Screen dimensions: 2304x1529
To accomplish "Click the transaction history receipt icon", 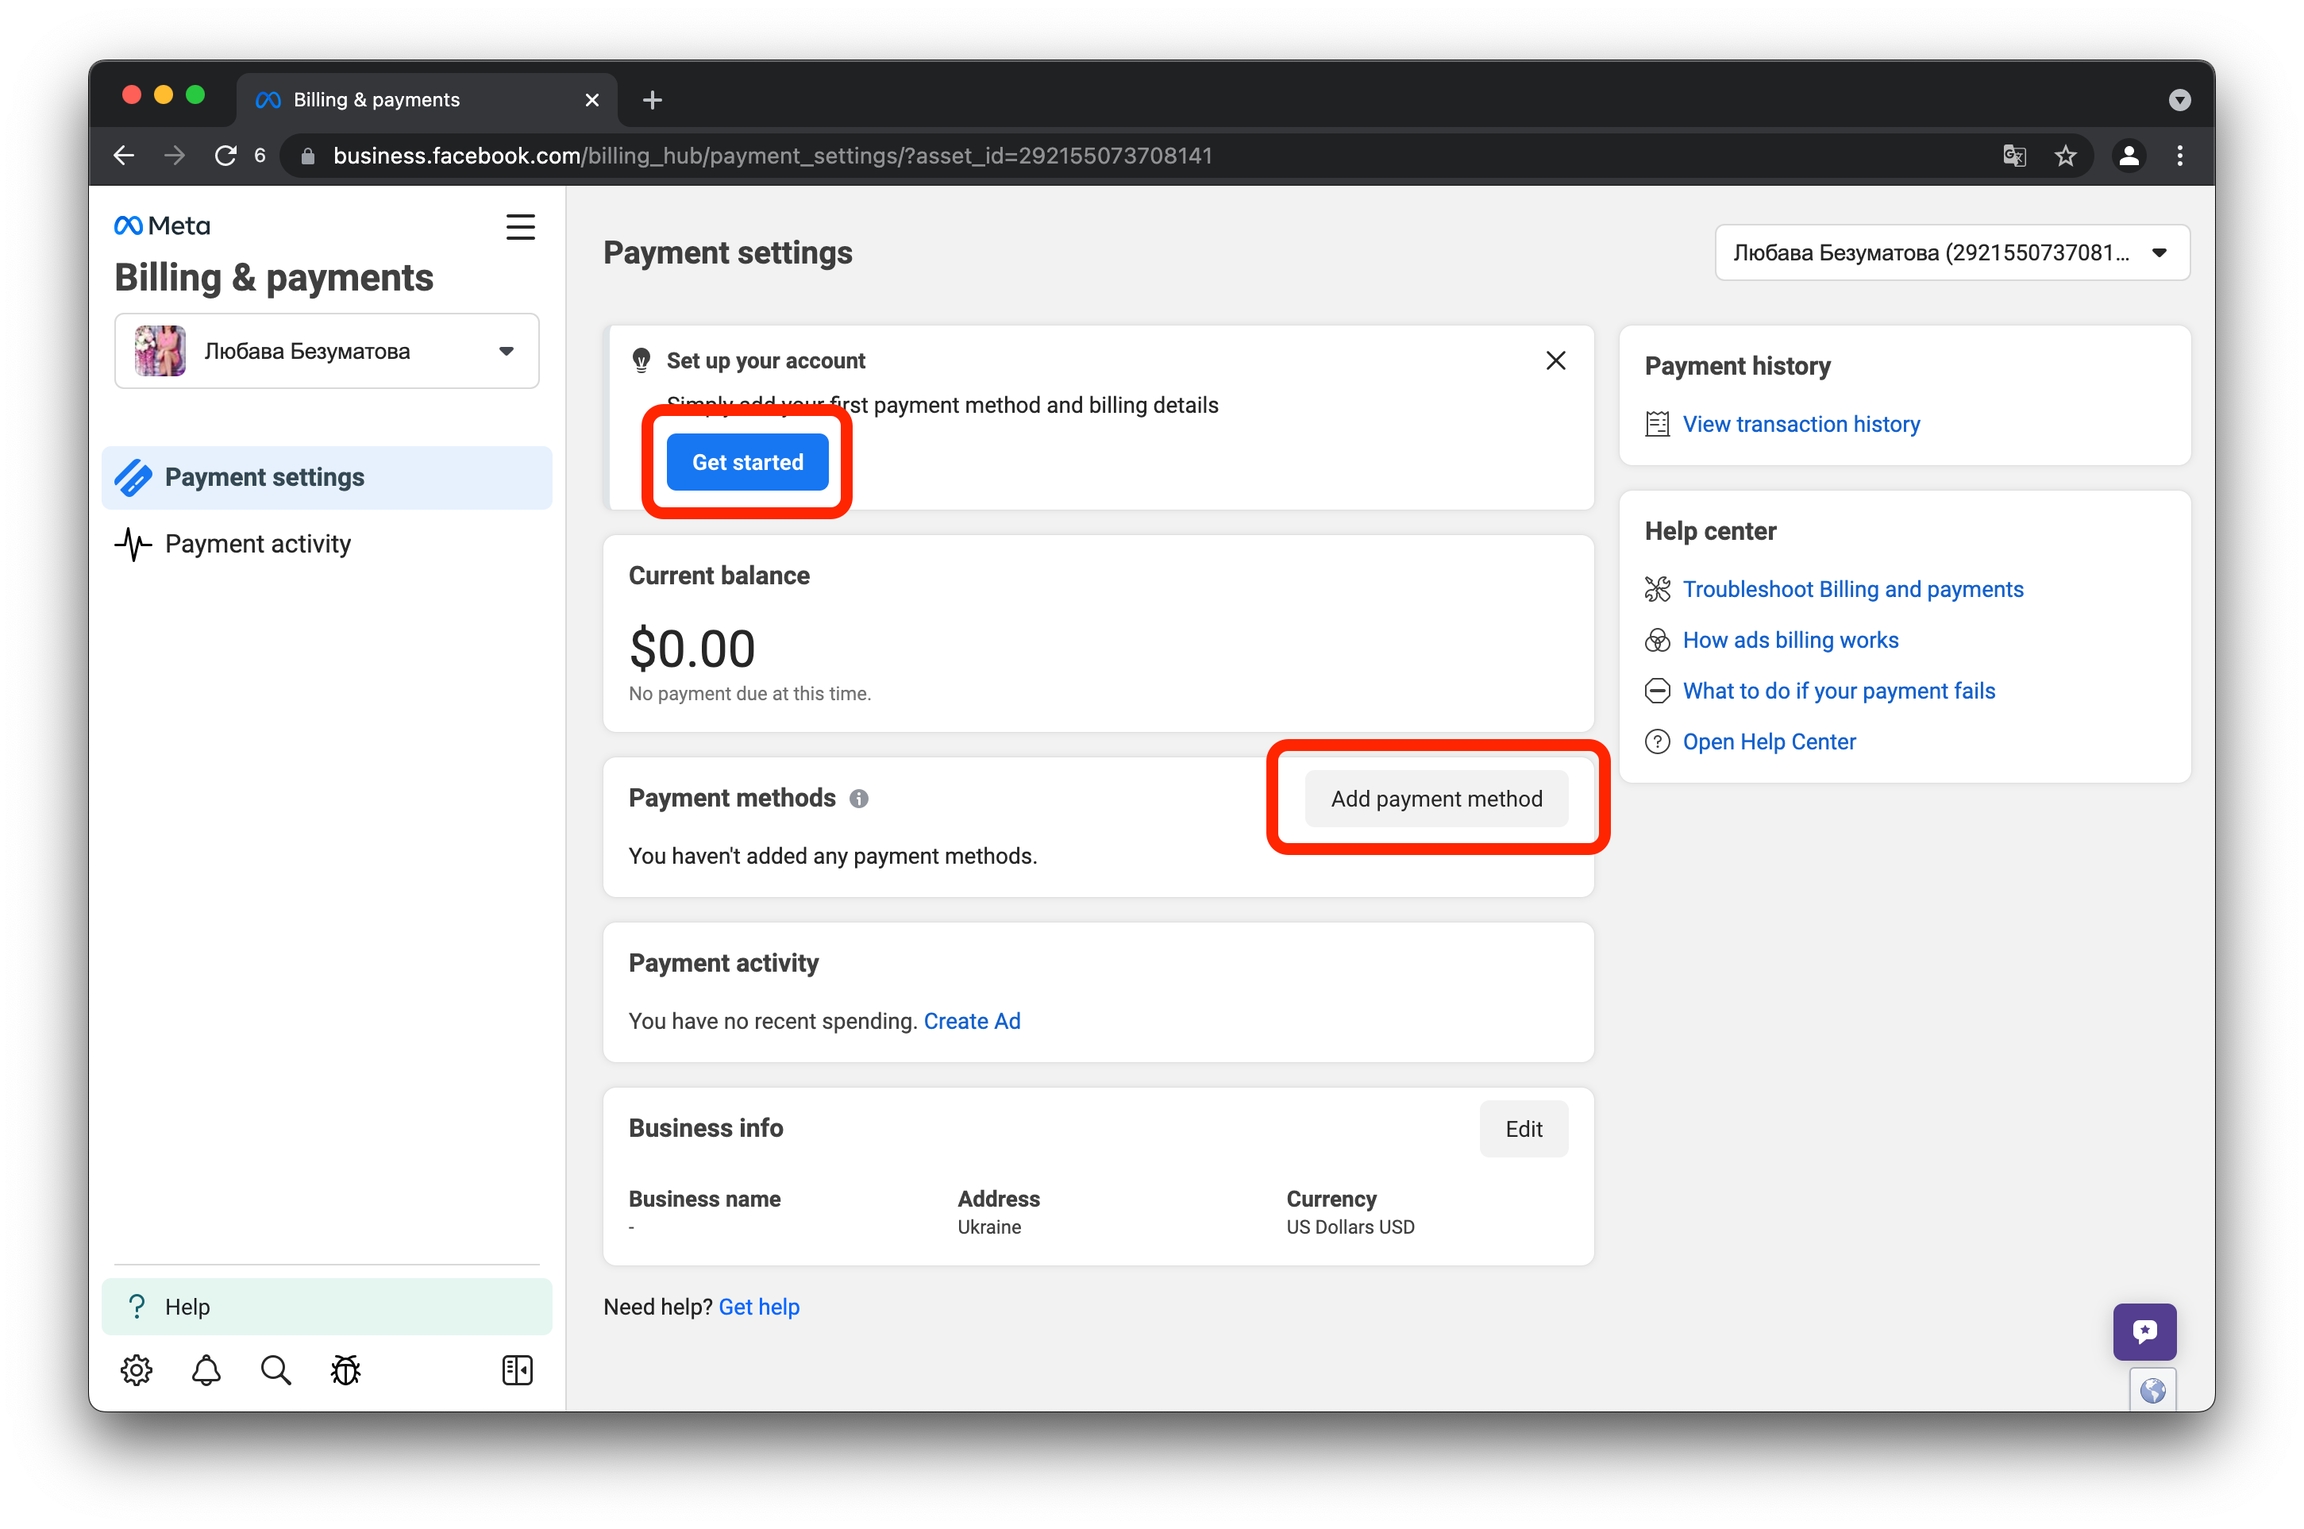I will pyautogui.click(x=1657, y=424).
